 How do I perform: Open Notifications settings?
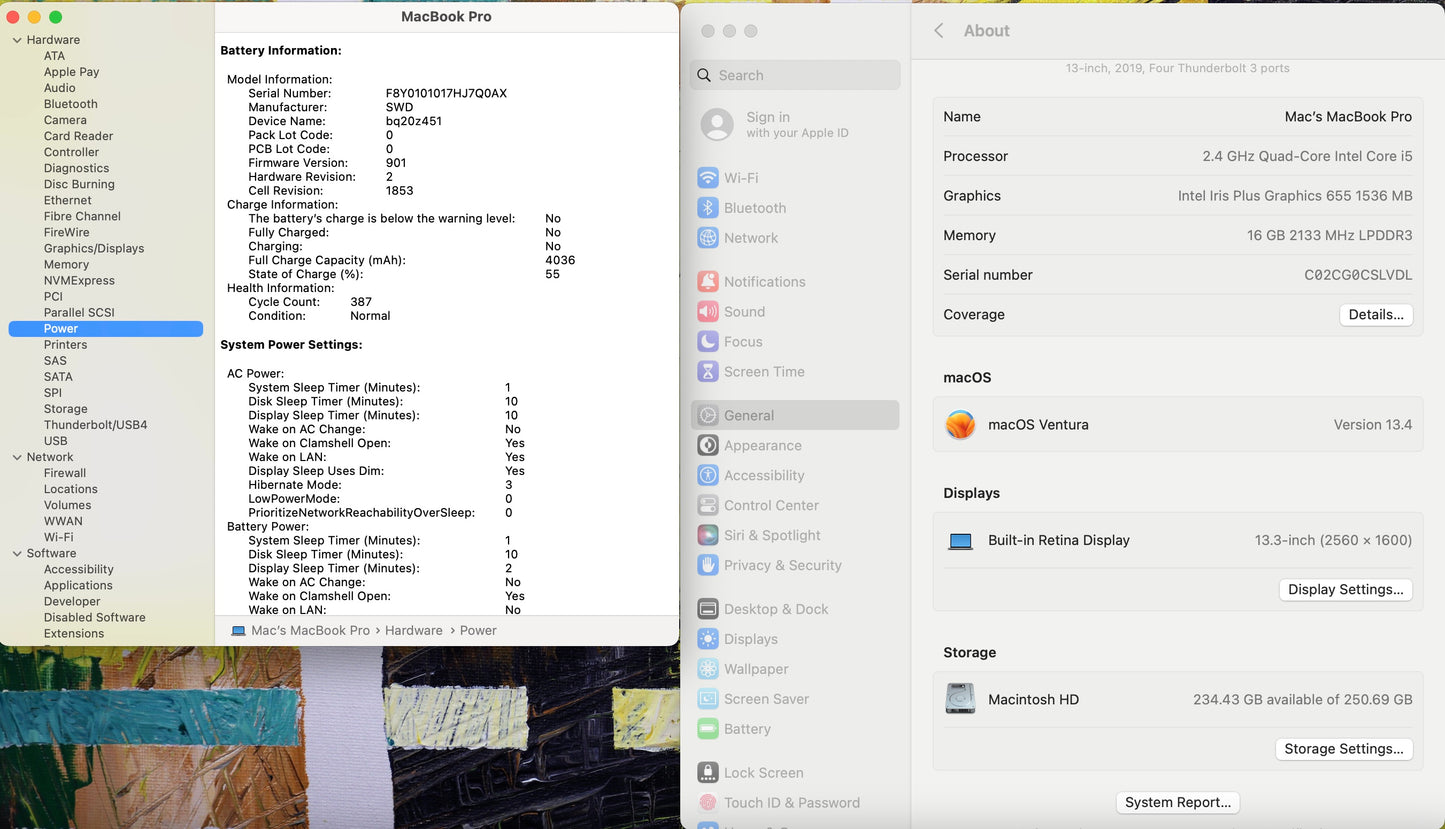[764, 281]
